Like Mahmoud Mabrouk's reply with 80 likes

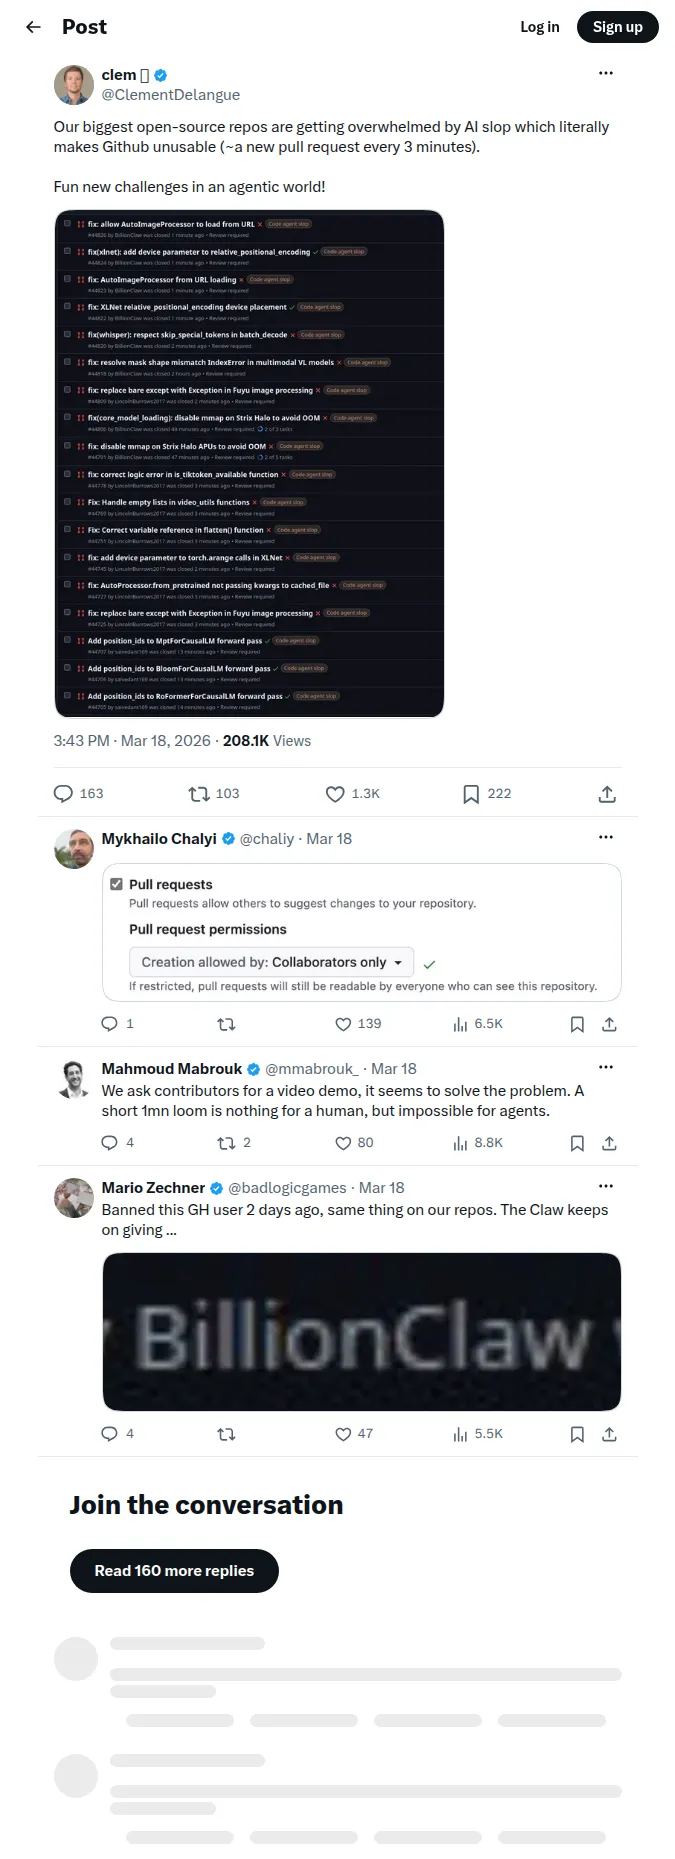point(343,1143)
